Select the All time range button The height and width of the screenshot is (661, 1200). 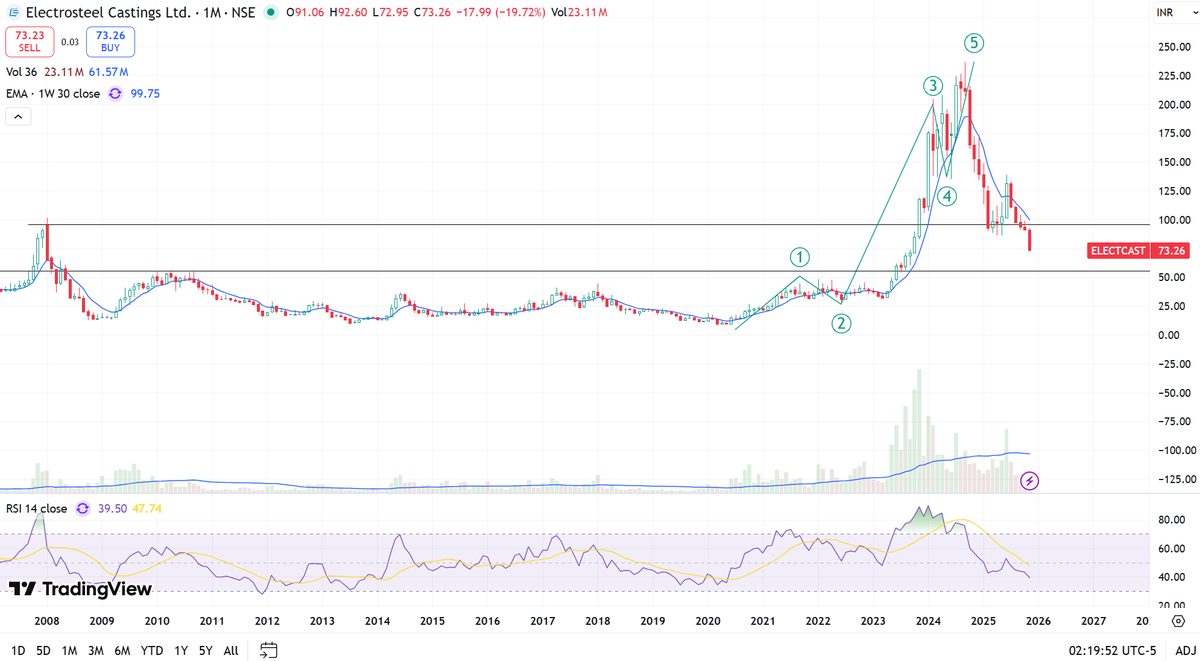(230, 649)
